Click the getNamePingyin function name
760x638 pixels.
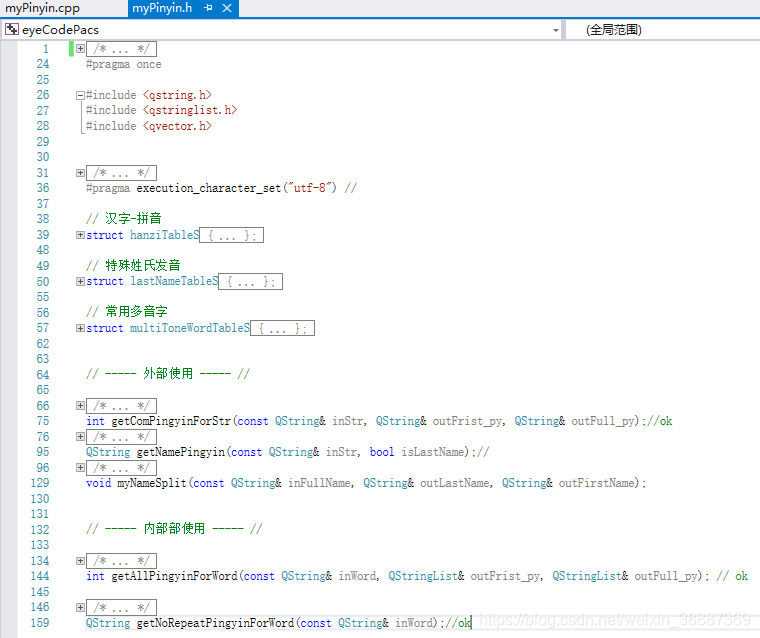pyautogui.click(x=181, y=452)
